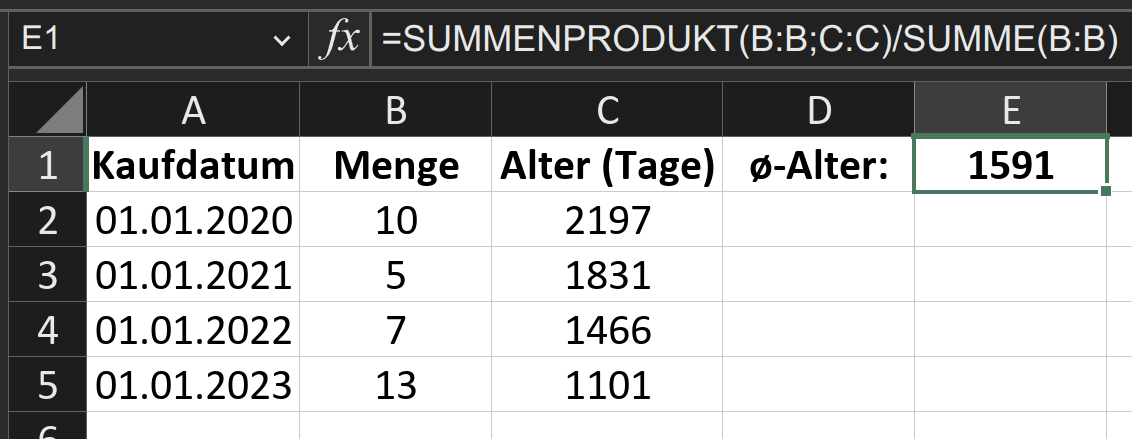Select column C header
This screenshot has height=439, width=1132.
(609, 111)
